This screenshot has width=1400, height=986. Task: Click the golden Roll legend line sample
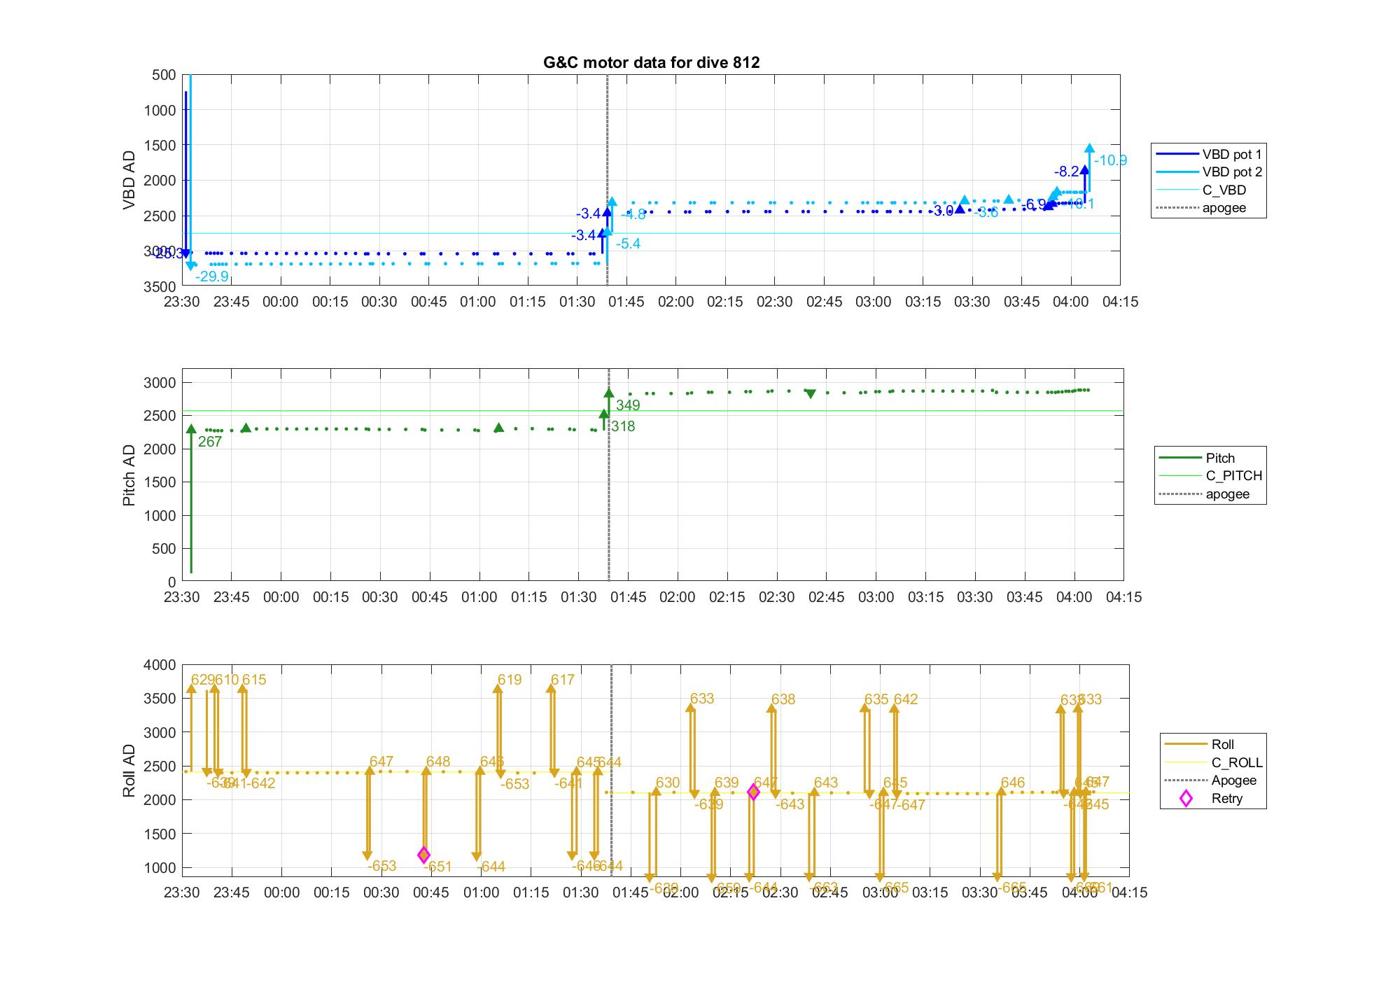click(x=1186, y=744)
